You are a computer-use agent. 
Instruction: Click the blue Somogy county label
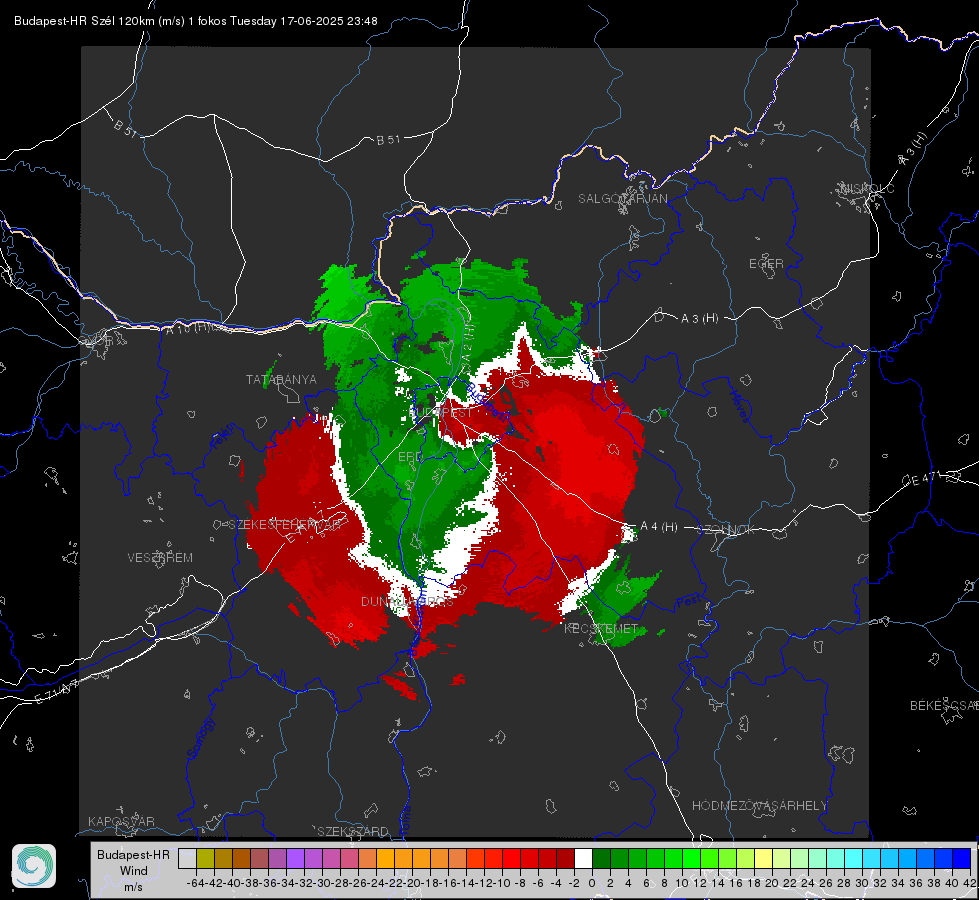click(201, 738)
